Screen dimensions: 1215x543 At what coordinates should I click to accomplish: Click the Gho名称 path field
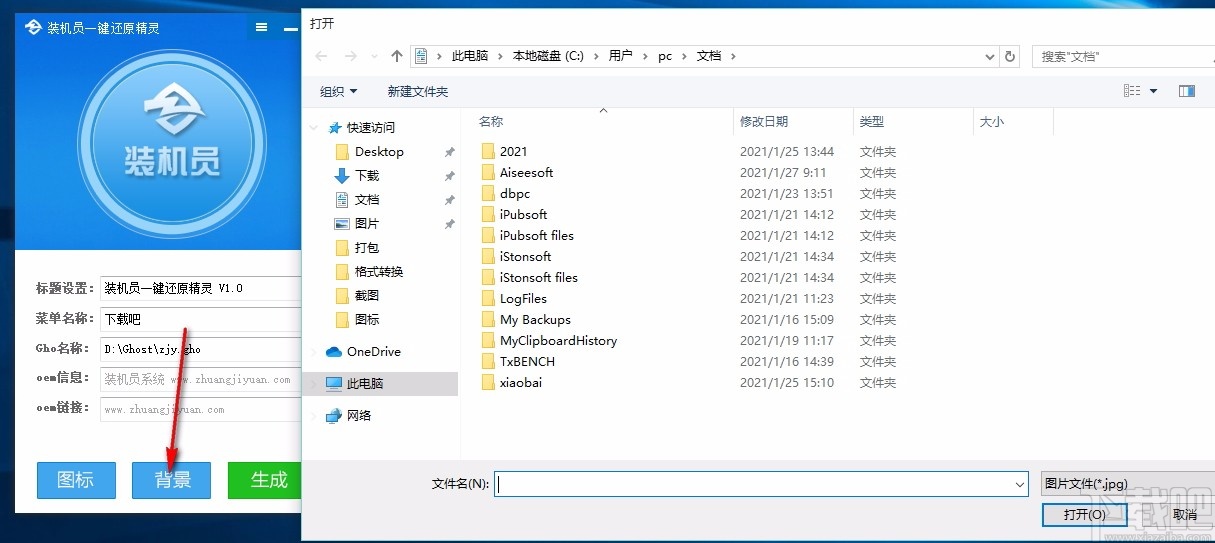[200, 350]
